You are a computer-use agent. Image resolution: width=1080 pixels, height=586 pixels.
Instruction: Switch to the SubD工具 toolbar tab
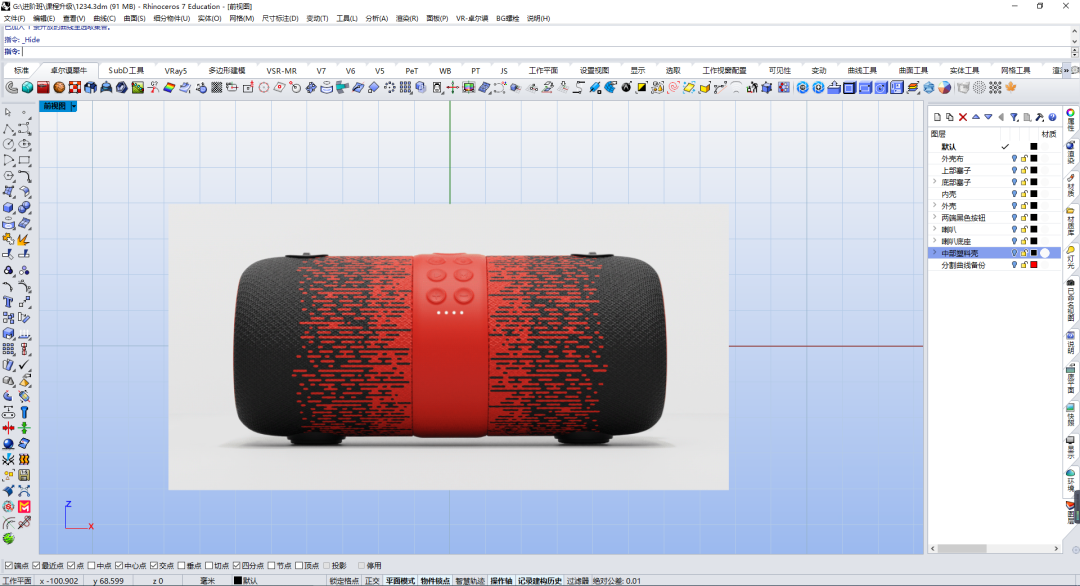pyautogui.click(x=126, y=70)
